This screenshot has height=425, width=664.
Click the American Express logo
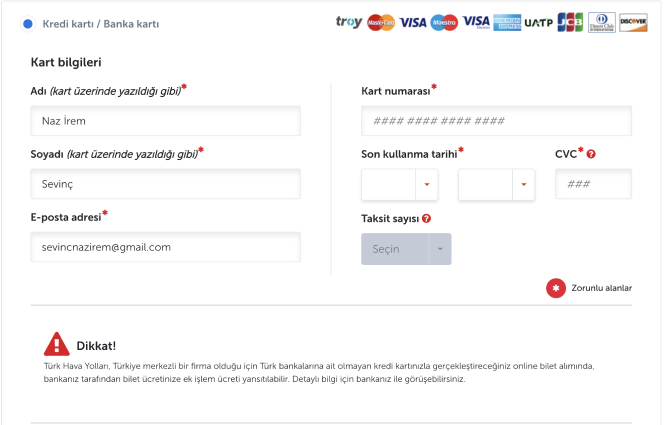tap(507, 22)
